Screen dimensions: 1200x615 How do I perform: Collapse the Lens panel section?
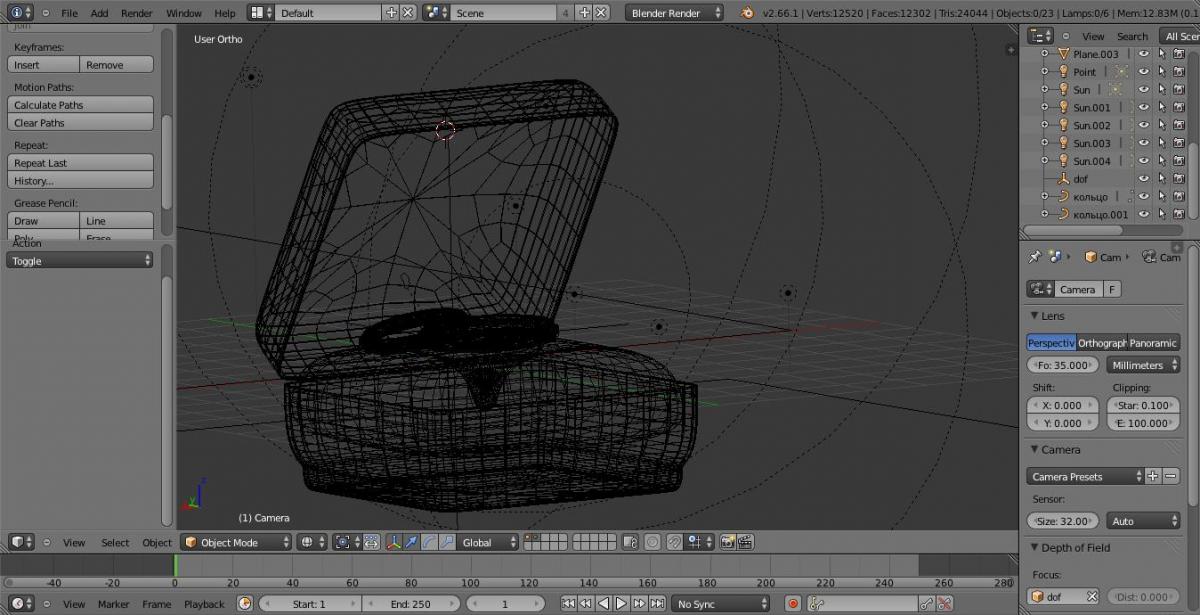1035,316
